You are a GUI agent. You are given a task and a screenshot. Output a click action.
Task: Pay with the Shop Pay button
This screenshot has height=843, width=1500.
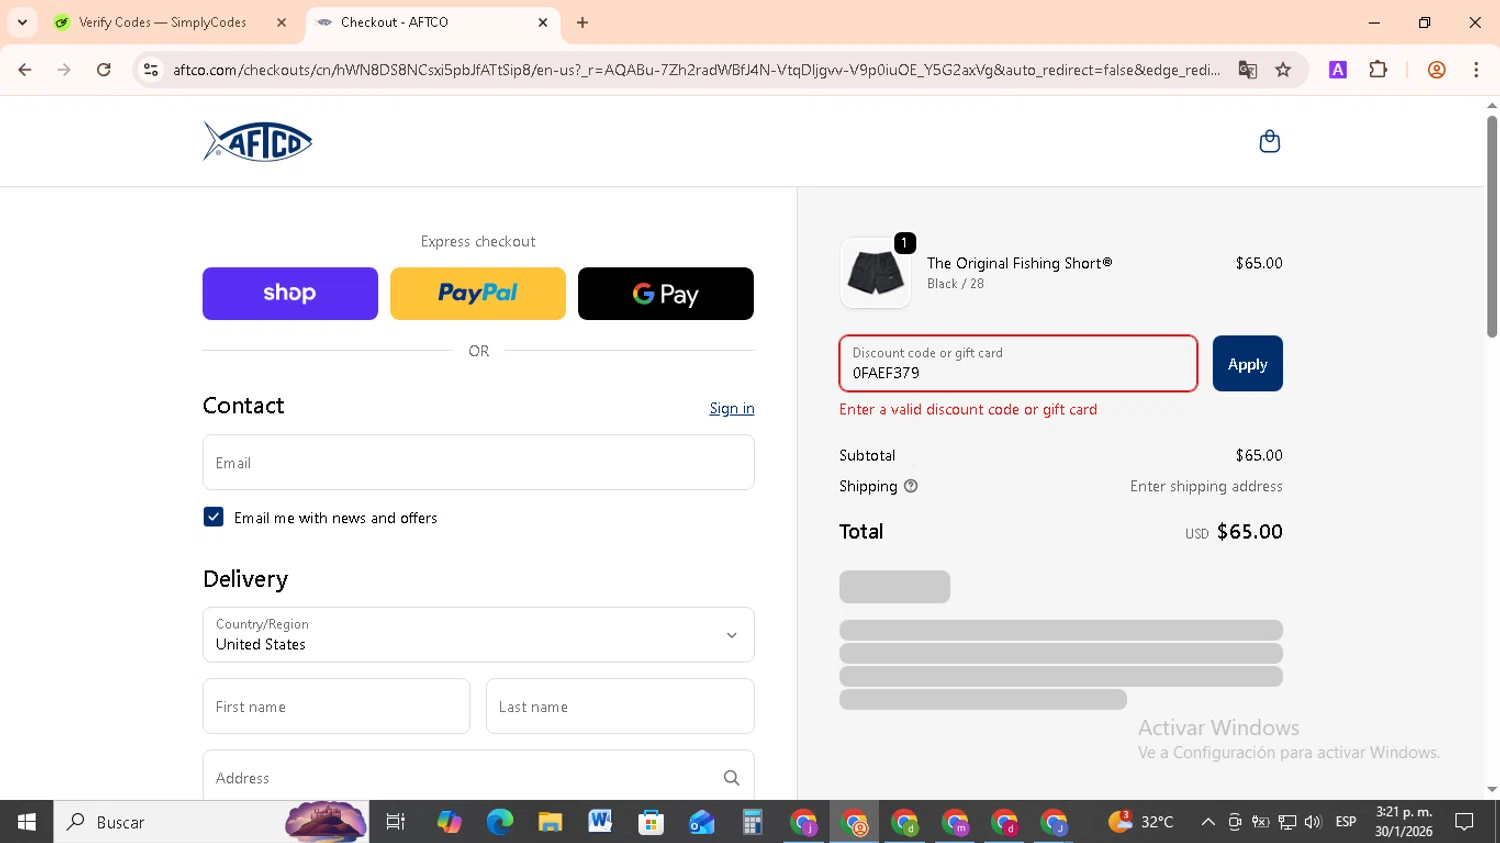click(x=290, y=293)
